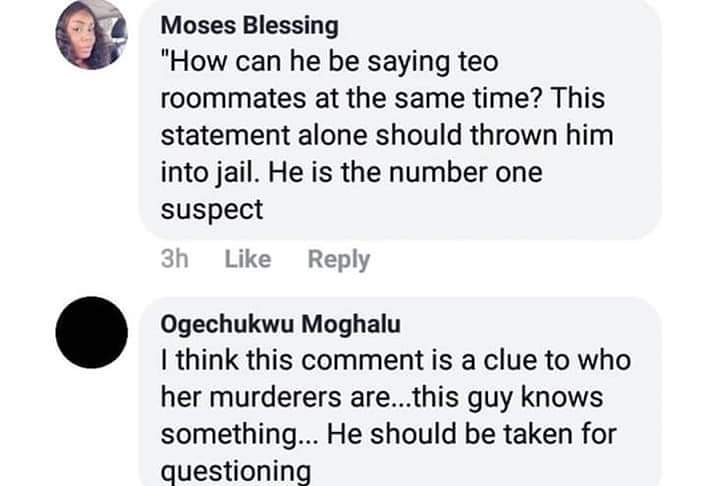
Task: Open Moses Blessing's profile picture
Action: pos(92,35)
